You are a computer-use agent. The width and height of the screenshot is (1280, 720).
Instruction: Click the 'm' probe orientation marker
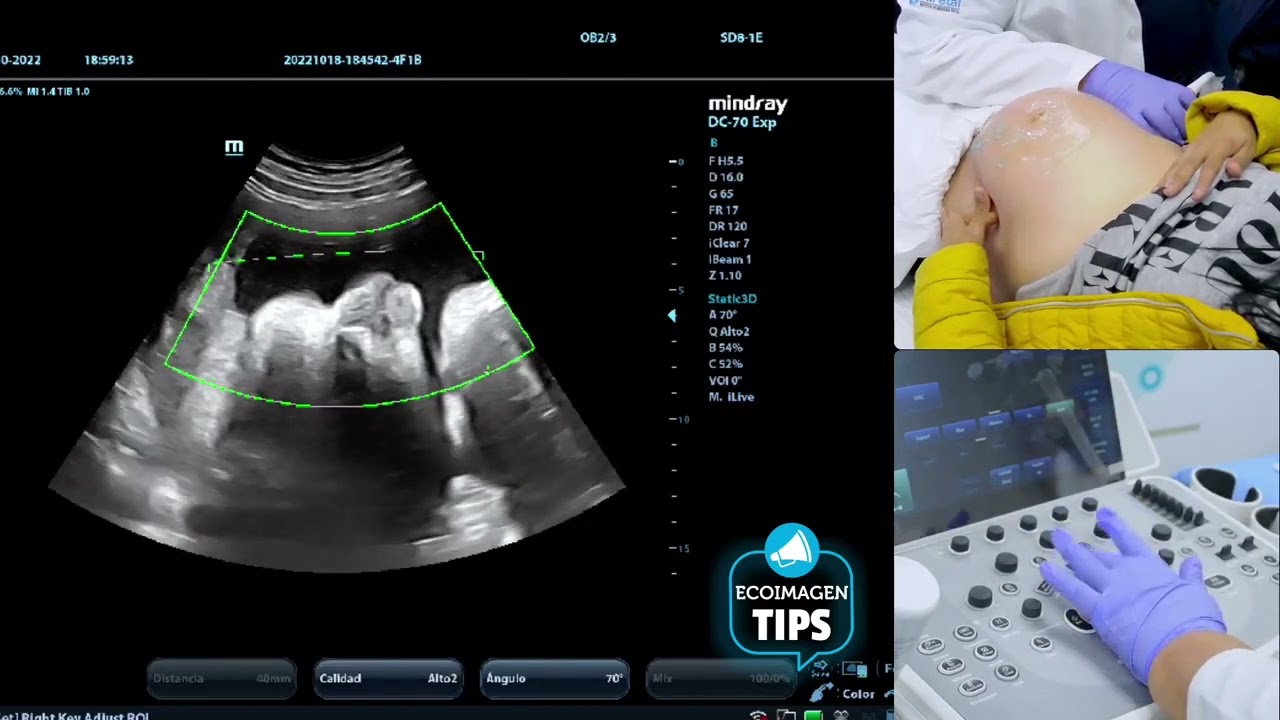pos(234,148)
